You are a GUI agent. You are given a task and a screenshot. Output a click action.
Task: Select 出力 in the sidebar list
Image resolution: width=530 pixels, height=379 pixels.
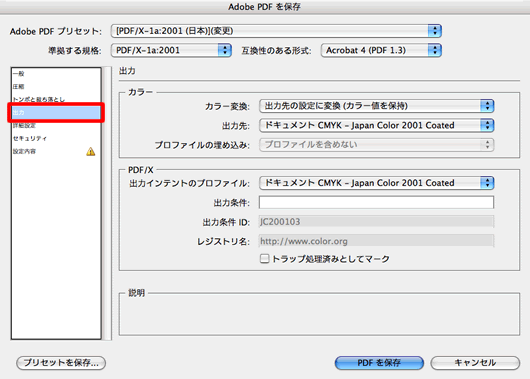pos(56,113)
